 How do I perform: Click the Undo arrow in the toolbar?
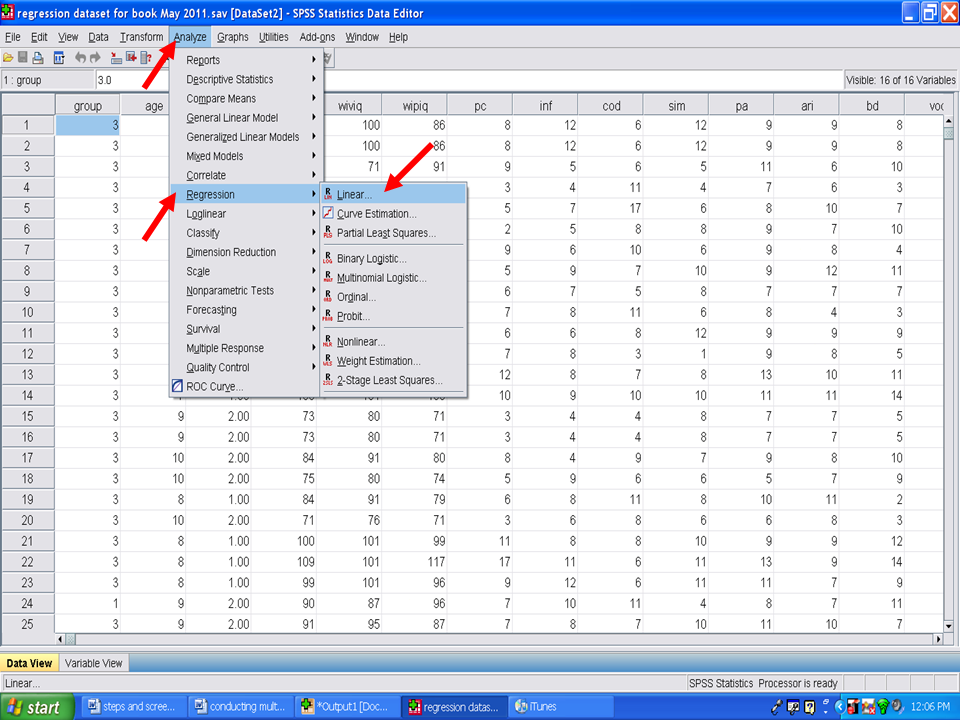point(81,58)
